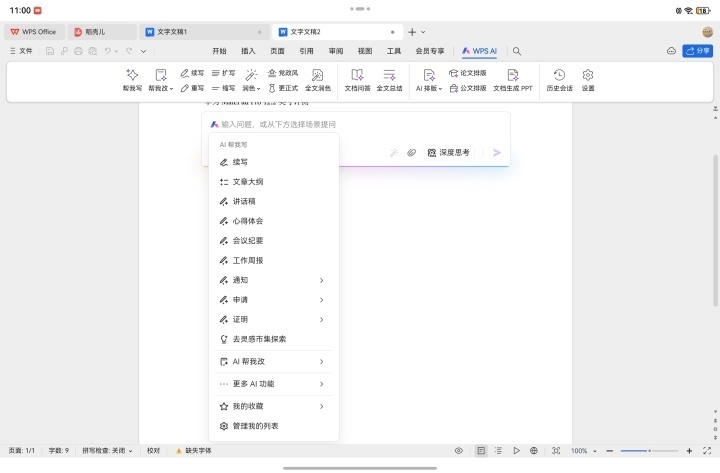Toggle the 深度思考 deep thinking button

click(x=449, y=152)
